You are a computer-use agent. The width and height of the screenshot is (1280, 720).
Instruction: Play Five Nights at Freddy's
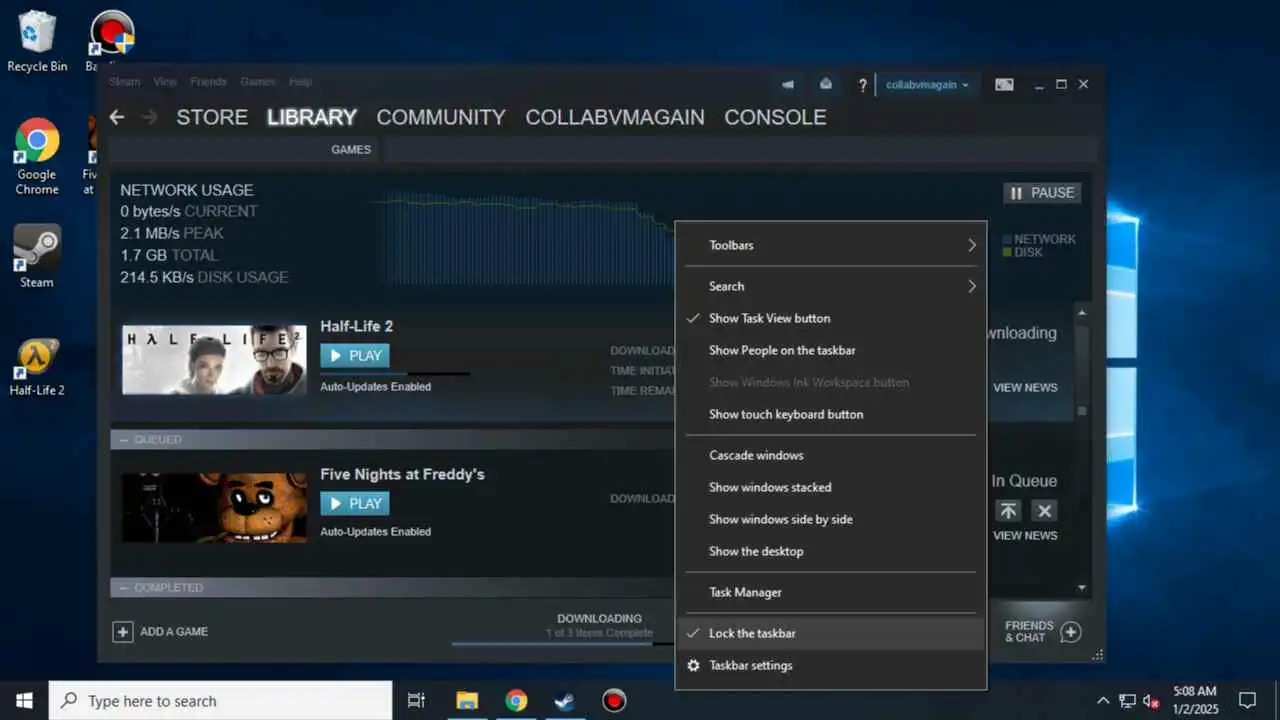(x=355, y=503)
